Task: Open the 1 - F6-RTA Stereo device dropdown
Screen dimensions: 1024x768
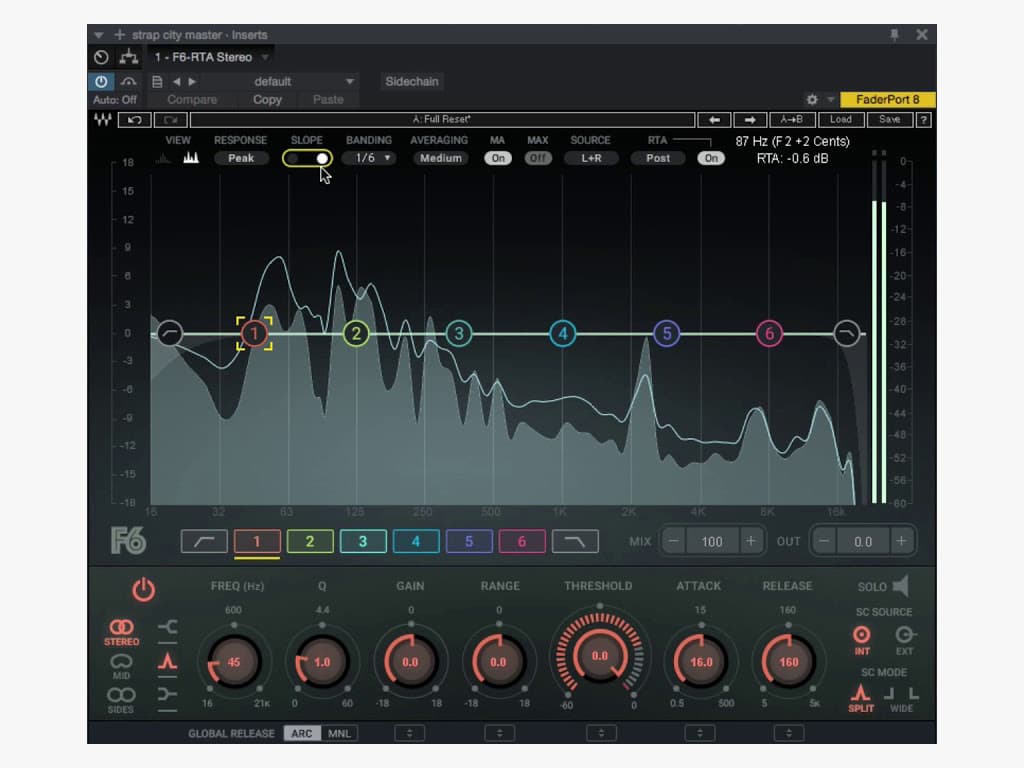Action: [212, 57]
